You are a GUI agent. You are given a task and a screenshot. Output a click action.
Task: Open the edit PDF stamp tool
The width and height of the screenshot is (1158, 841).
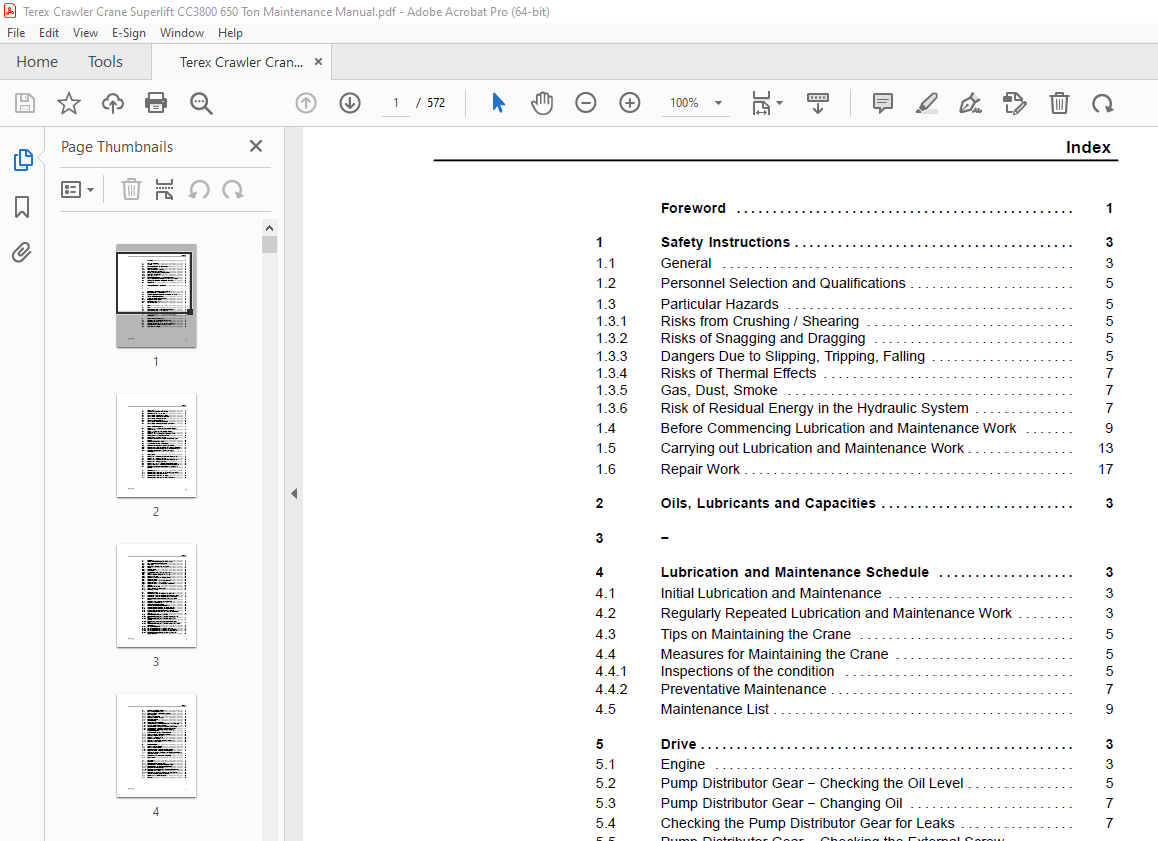1015,103
